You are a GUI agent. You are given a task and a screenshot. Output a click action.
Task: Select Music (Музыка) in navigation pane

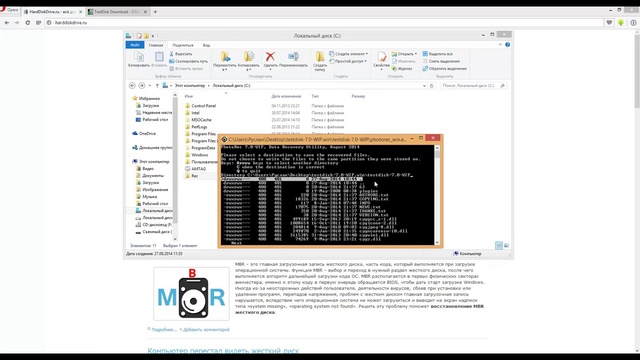(146, 197)
